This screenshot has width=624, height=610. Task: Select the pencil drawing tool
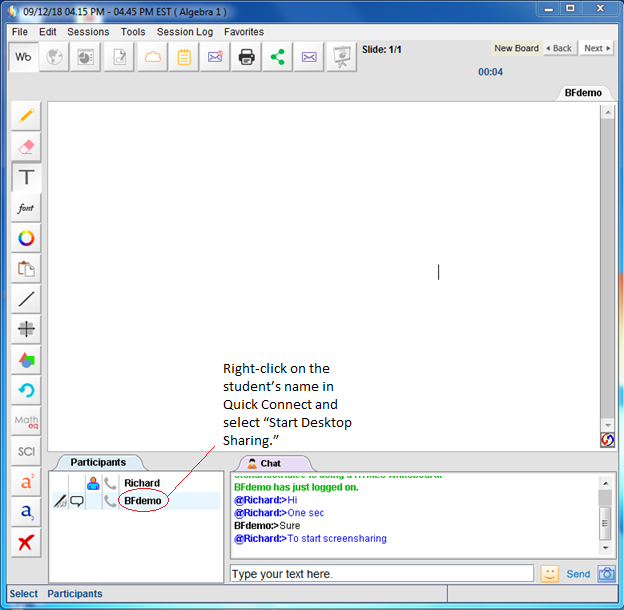[x=26, y=116]
